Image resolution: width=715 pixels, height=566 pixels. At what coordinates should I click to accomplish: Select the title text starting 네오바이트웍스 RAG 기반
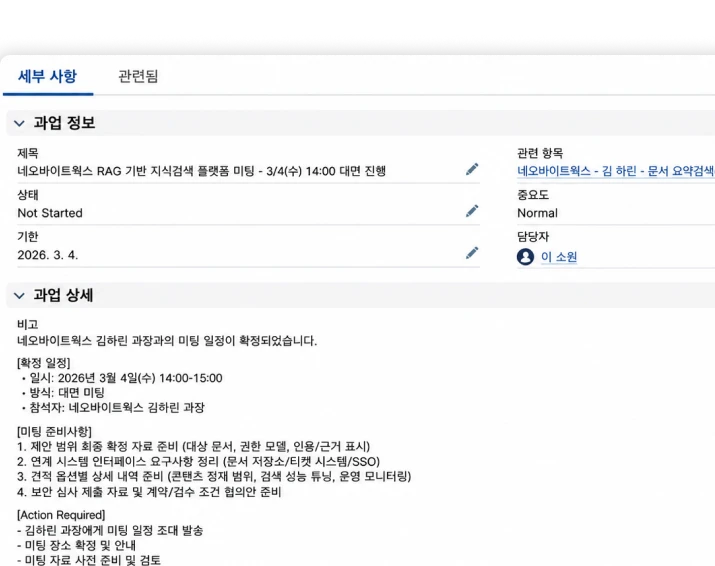coord(202,171)
